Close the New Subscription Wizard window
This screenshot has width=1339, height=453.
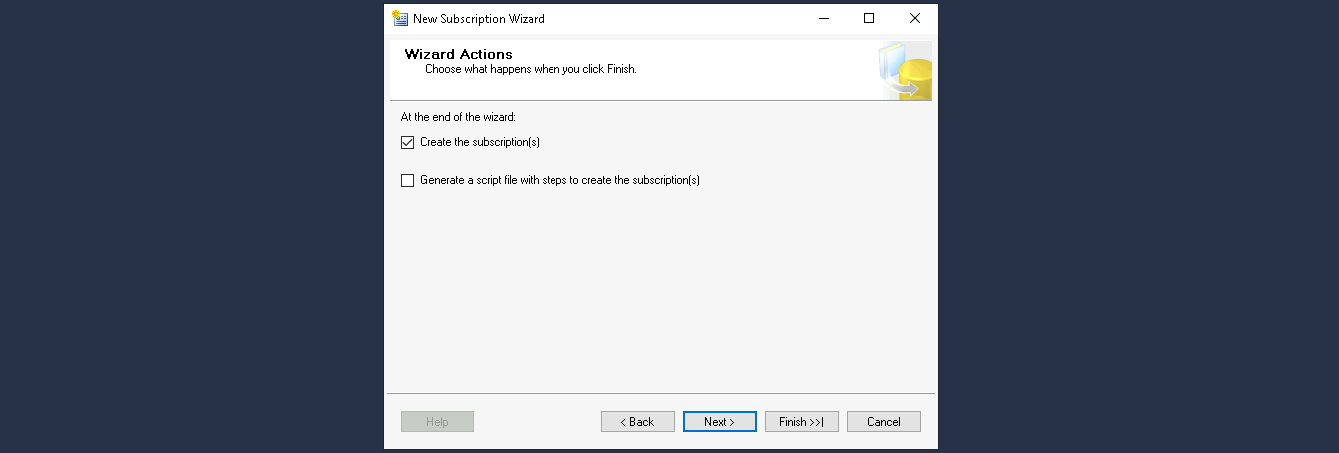point(914,18)
